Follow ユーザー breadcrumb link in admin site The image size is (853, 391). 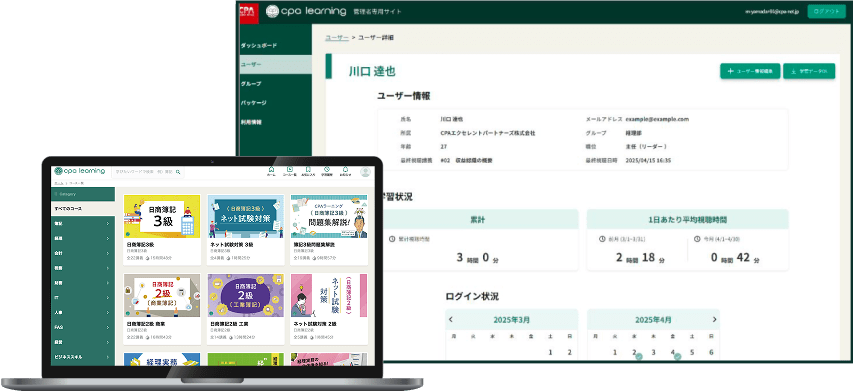pyautogui.click(x=337, y=38)
